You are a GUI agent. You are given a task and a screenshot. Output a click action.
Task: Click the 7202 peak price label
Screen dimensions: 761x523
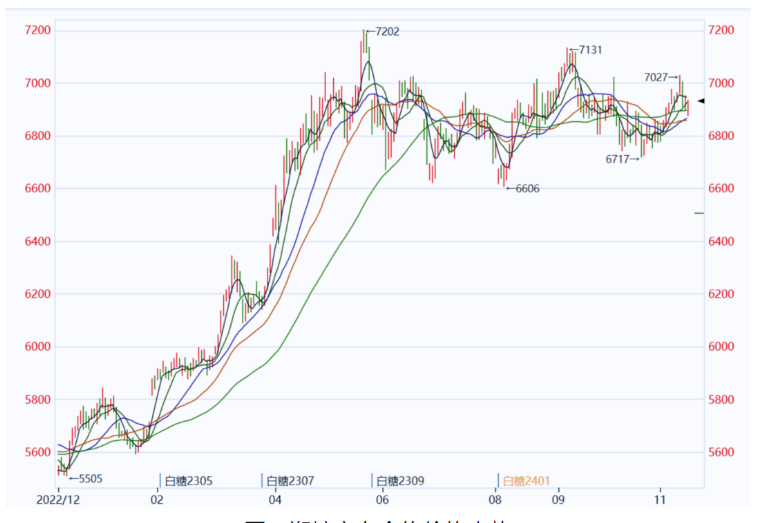[386, 32]
